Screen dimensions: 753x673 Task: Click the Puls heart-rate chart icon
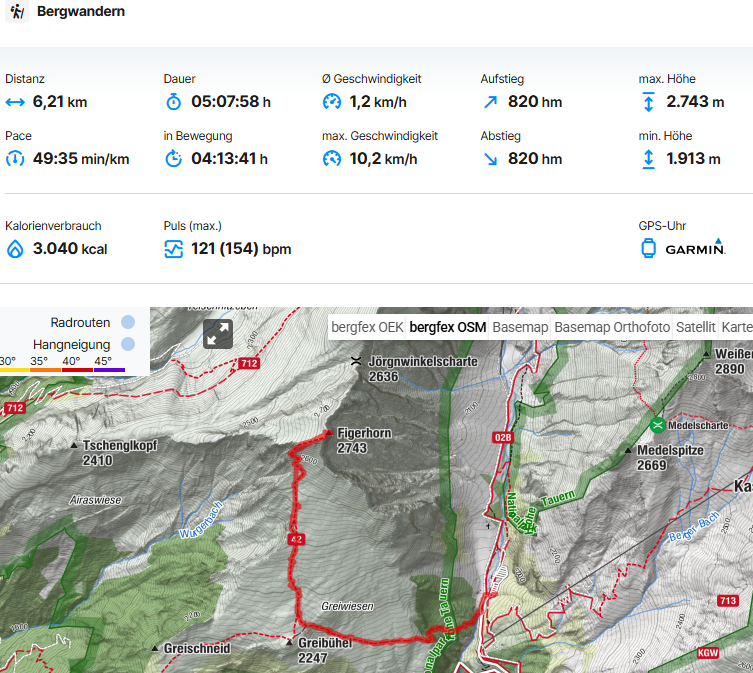click(173, 249)
